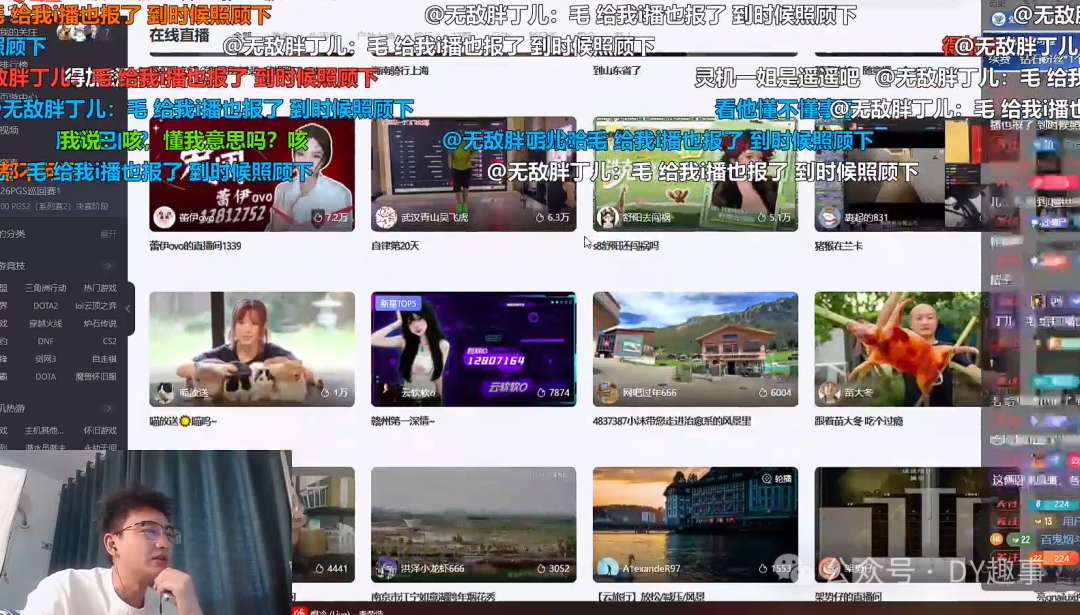
Task: Open the 炉石传说 category
Action: [100, 324]
